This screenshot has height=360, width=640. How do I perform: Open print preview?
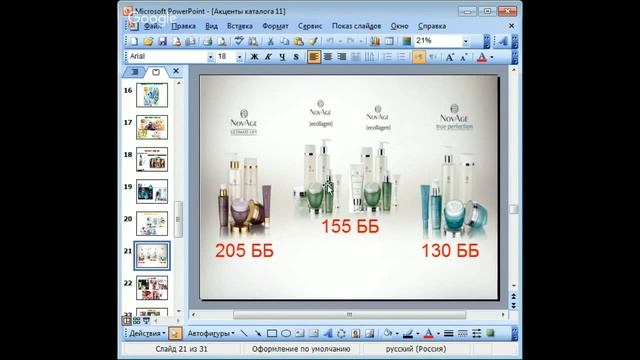[222, 41]
